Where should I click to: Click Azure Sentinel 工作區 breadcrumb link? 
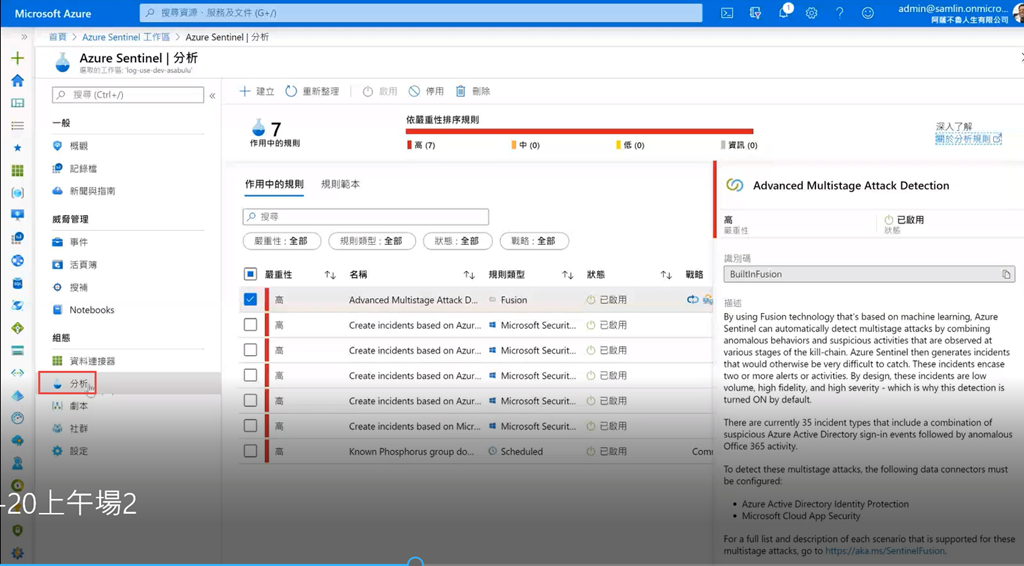[125, 37]
